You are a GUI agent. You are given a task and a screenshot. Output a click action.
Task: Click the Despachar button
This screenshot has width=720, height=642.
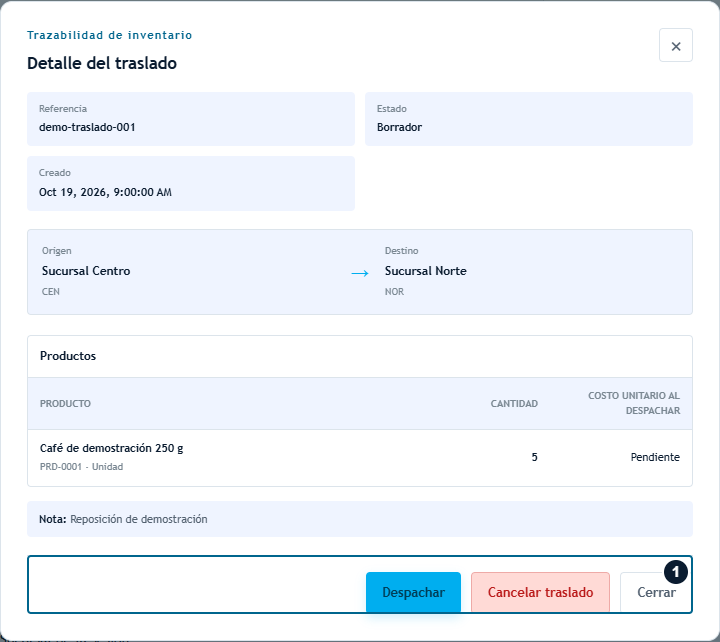(413, 592)
